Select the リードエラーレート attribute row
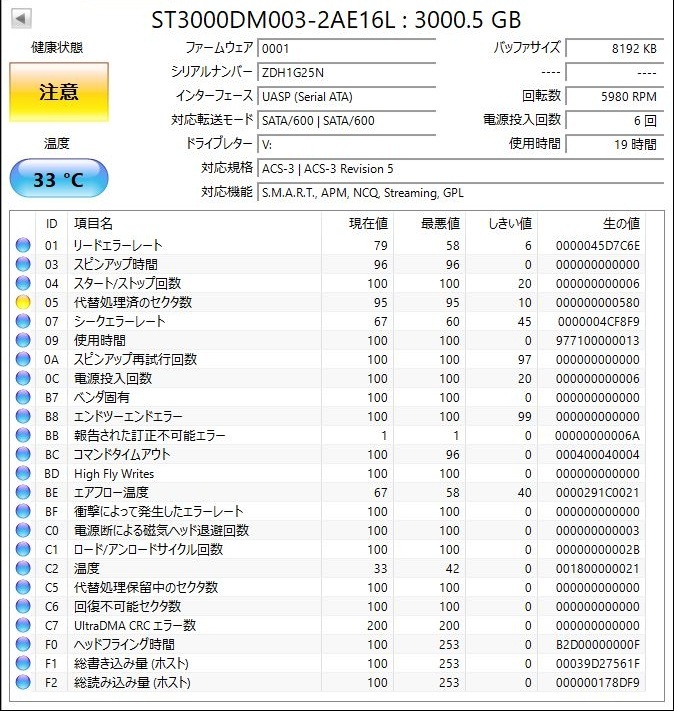This screenshot has width=674, height=711. [327, 245]
